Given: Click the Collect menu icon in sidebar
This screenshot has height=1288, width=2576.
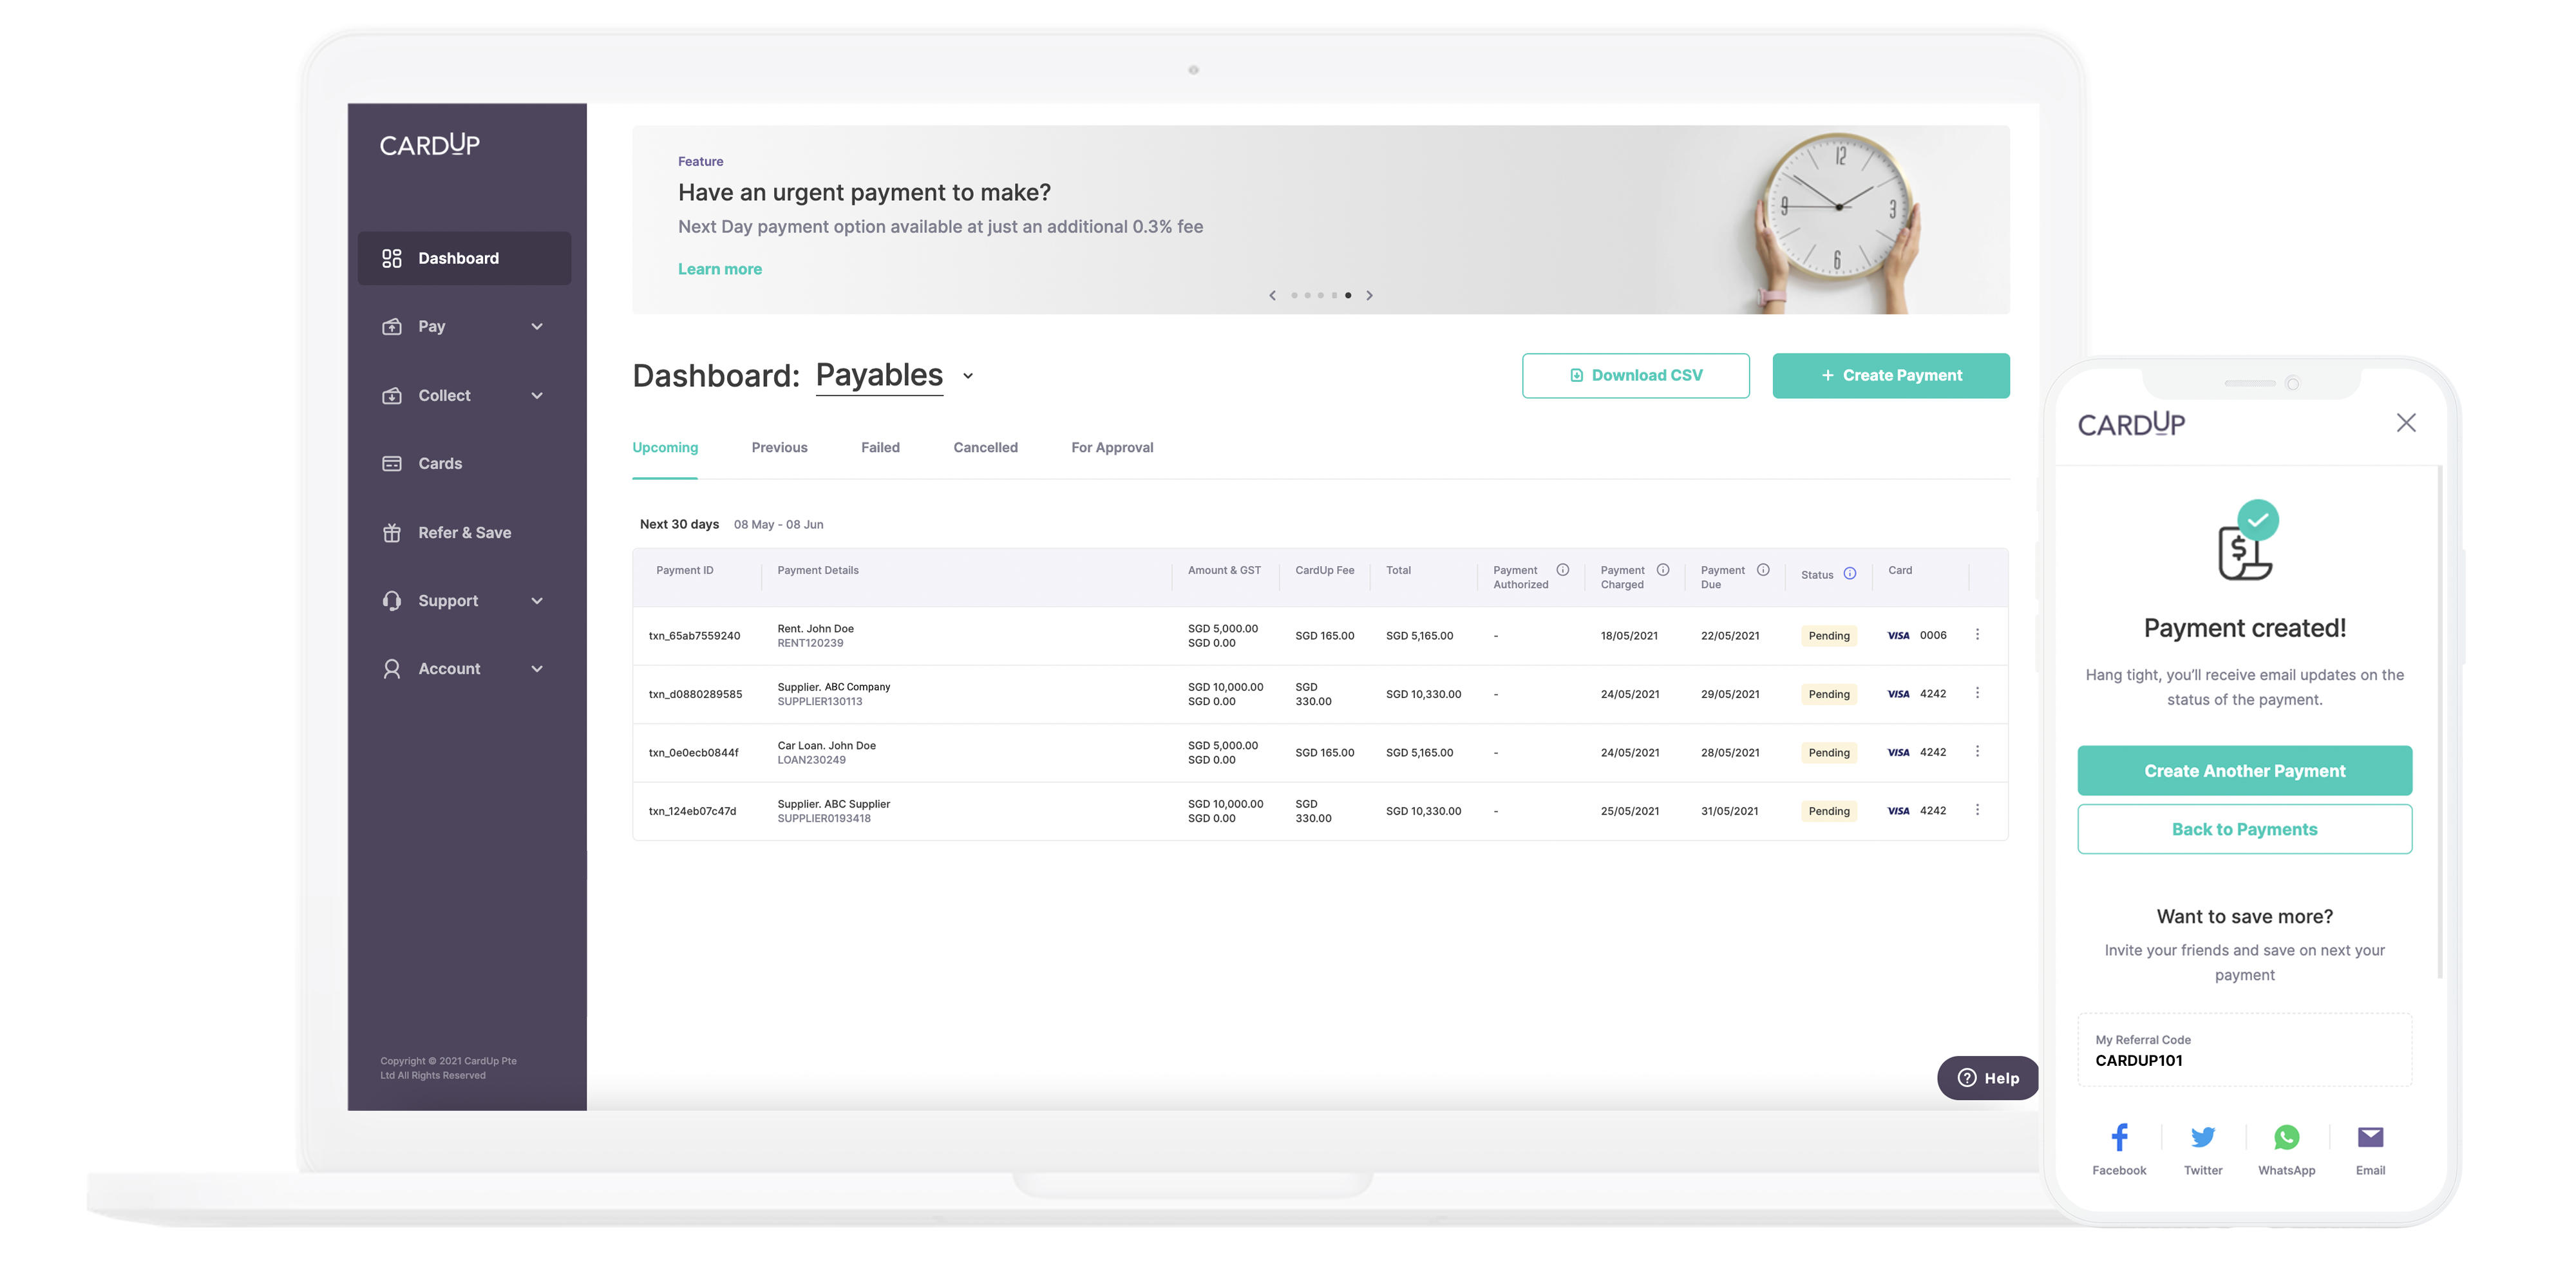Looking at the screenshot, I should (x=391, y=394).
